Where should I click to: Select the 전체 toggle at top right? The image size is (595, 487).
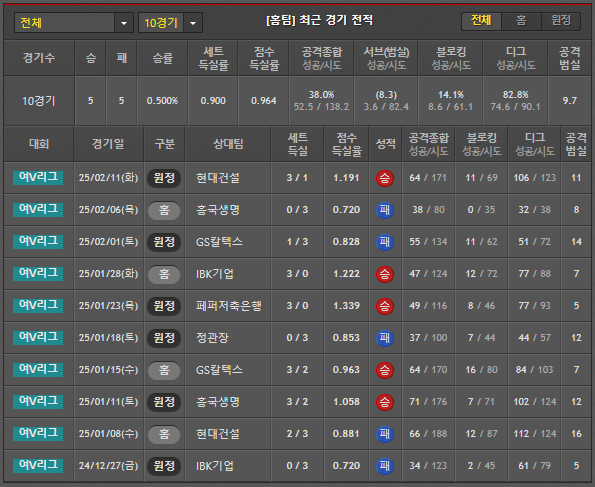(x=481, y=21)
